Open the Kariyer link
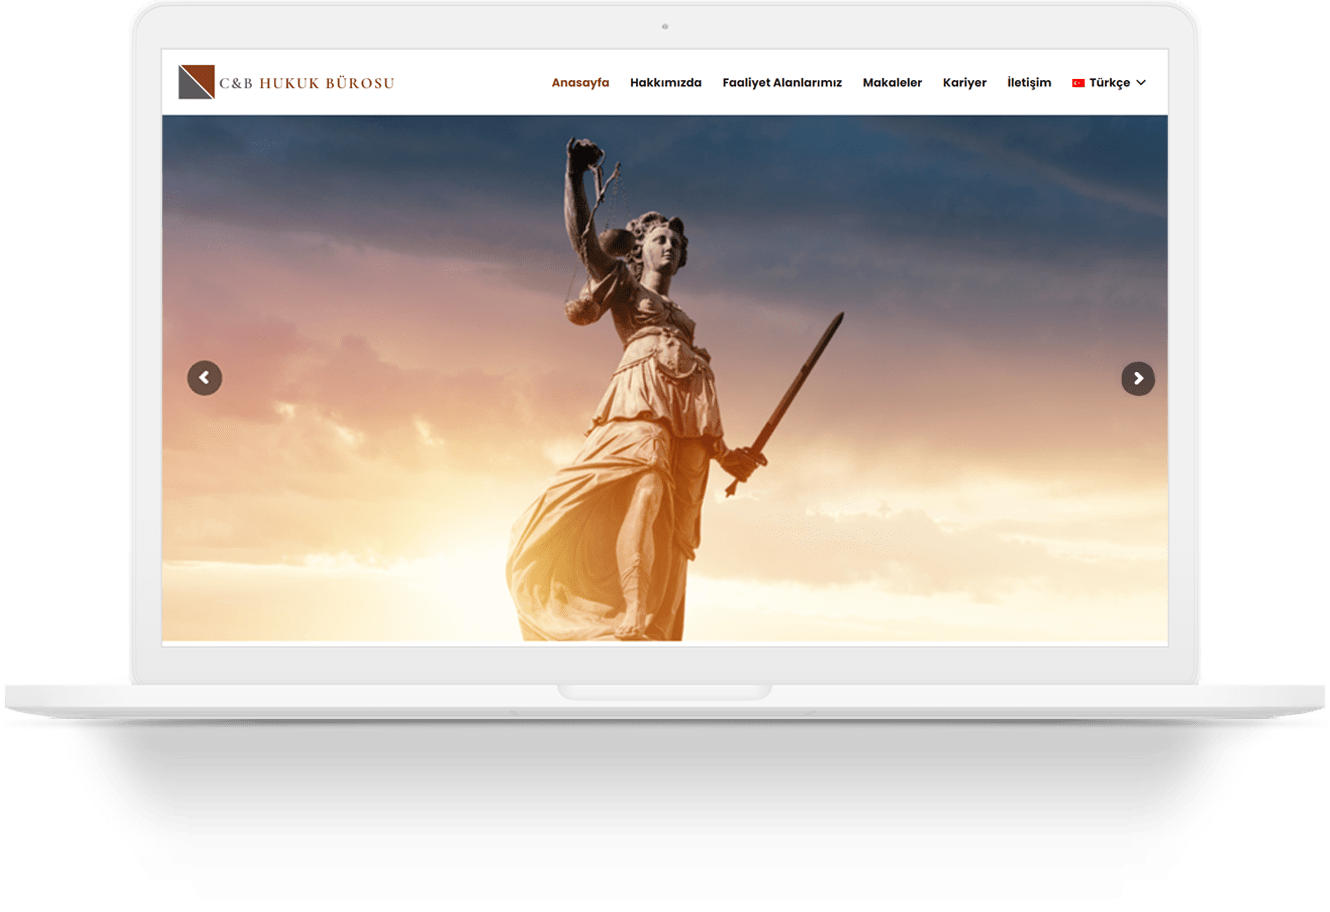The image size is (1330, 912). [964, 83]
